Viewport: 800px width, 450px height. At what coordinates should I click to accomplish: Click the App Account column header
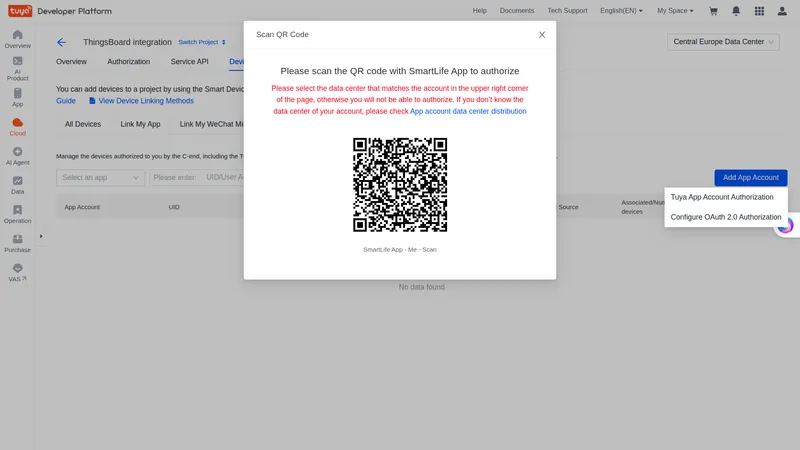[x=82, y=207]
